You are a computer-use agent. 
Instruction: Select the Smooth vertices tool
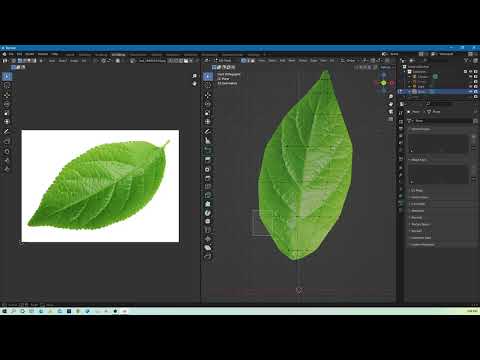[208, 221]
